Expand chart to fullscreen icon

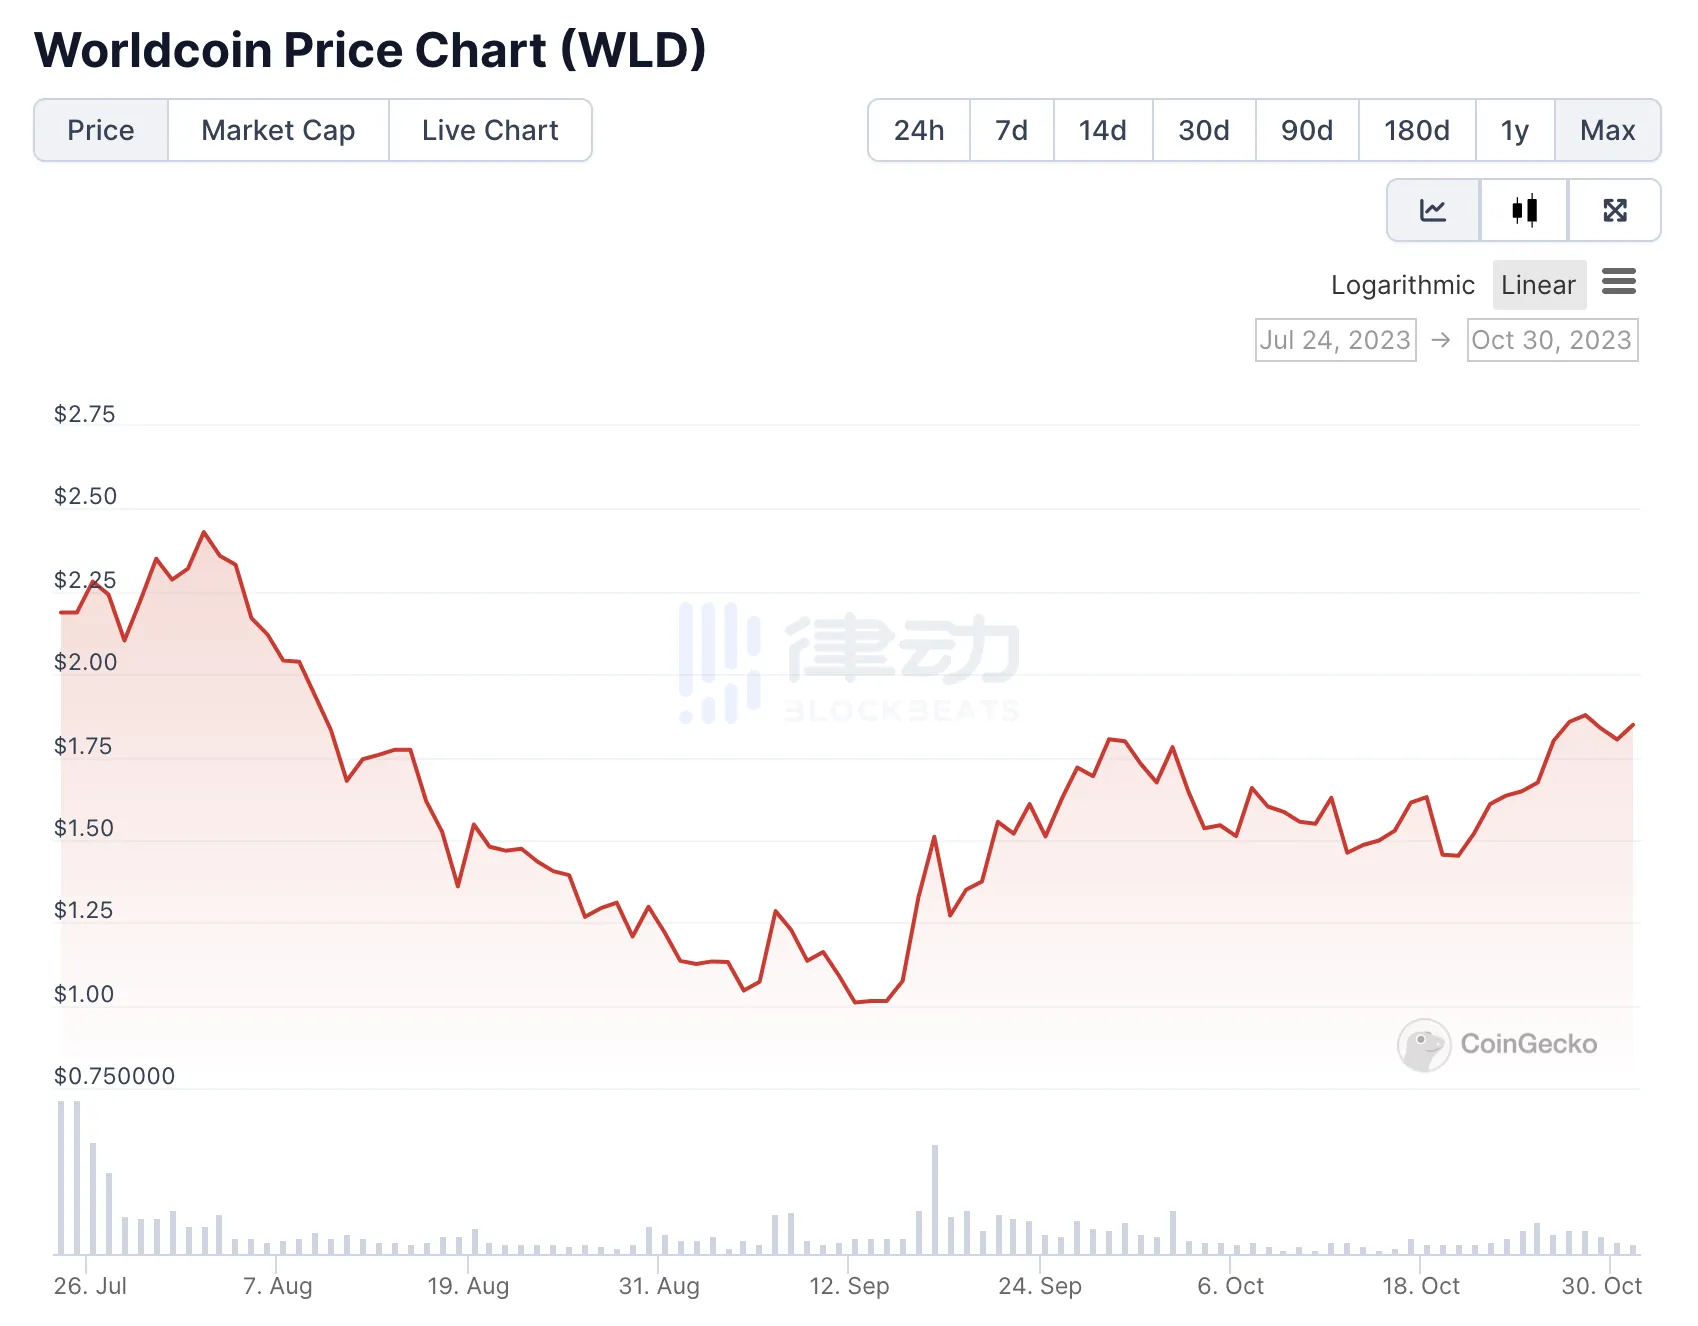click(1614, 210)
